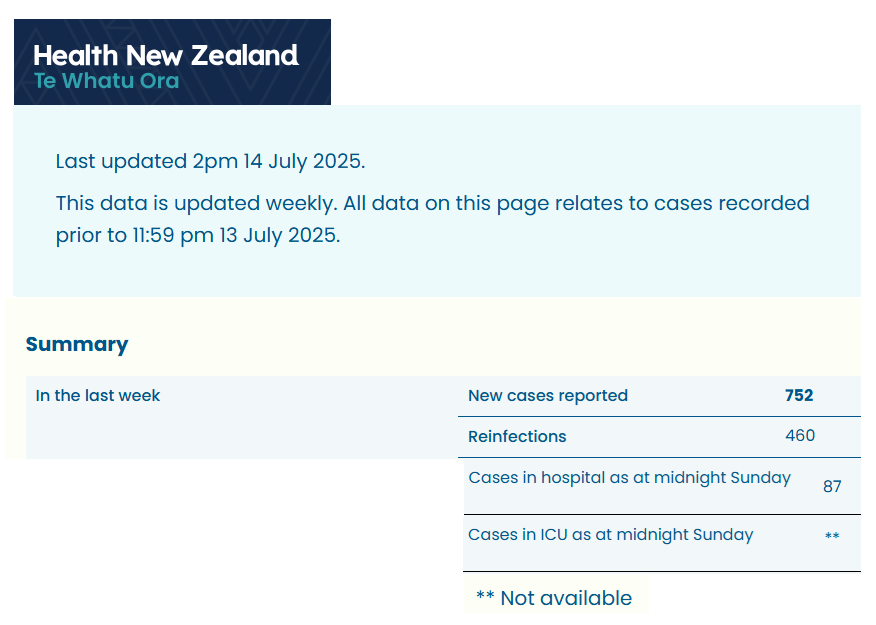Click the 752 new cases value
876x625 pixels.
point(799,395)
